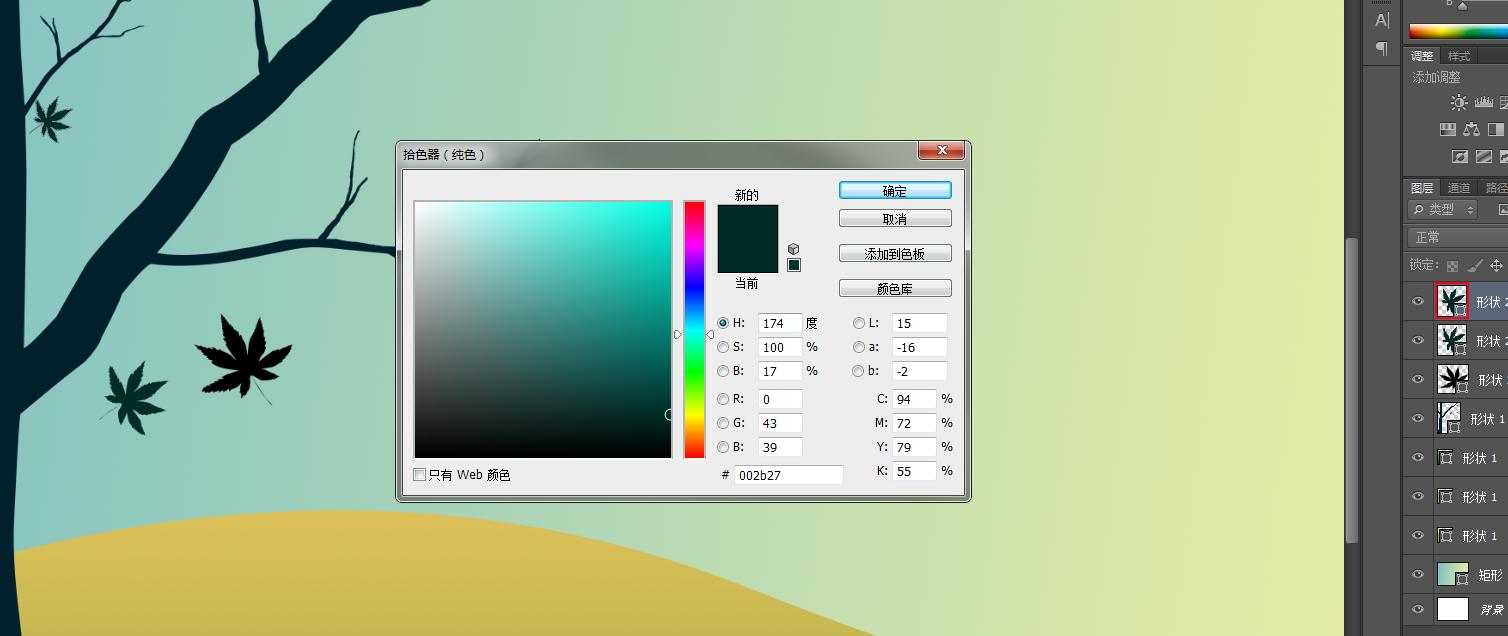This screenshot has height=636, width=1508.
Task: Open the Paragraph panel icon
Action: click(x=1381, y=48)
